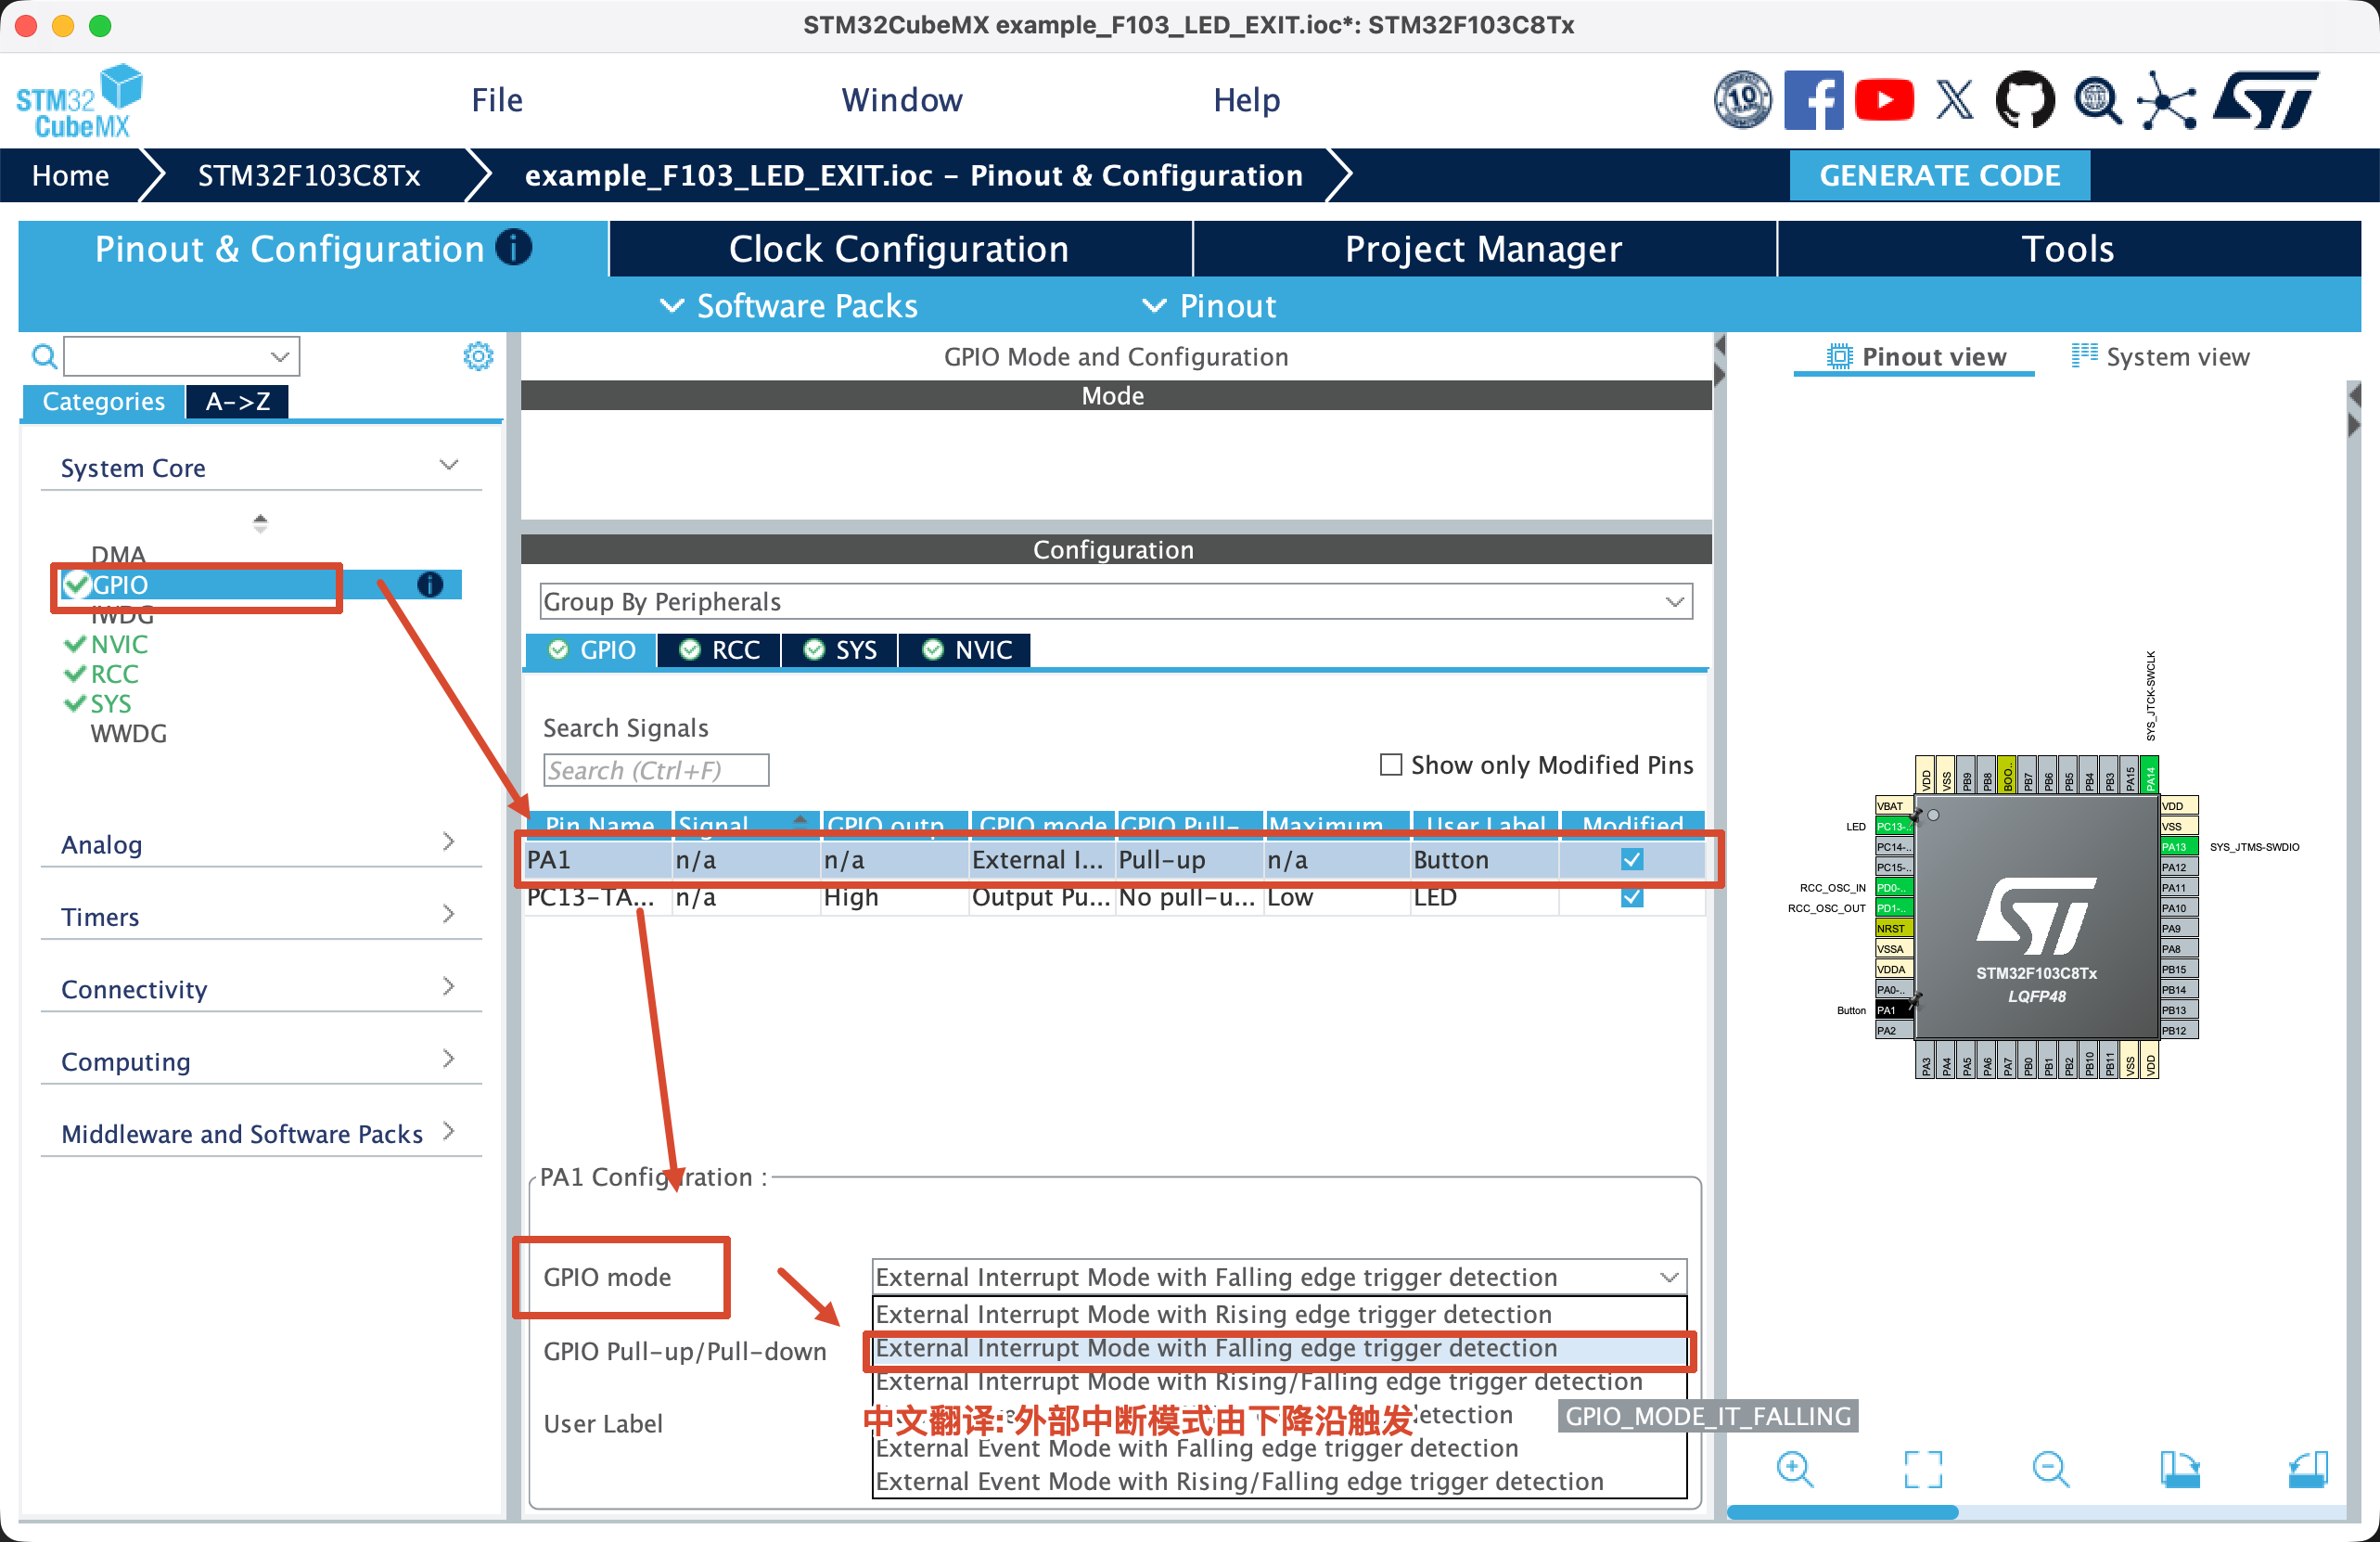Open the wiki search globe icon
Screen dimensions: 2380x1542
(2097, 100)
